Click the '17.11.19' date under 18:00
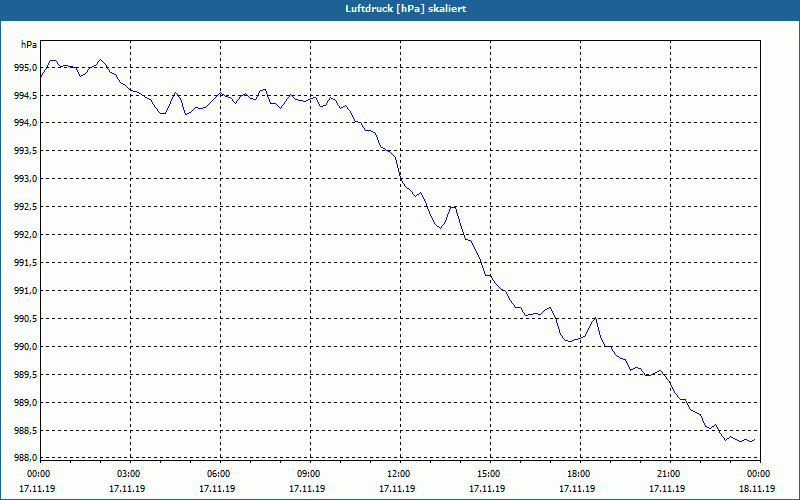Image resolution: width=800 pixels, height=500 pixels. click(577, 489)
